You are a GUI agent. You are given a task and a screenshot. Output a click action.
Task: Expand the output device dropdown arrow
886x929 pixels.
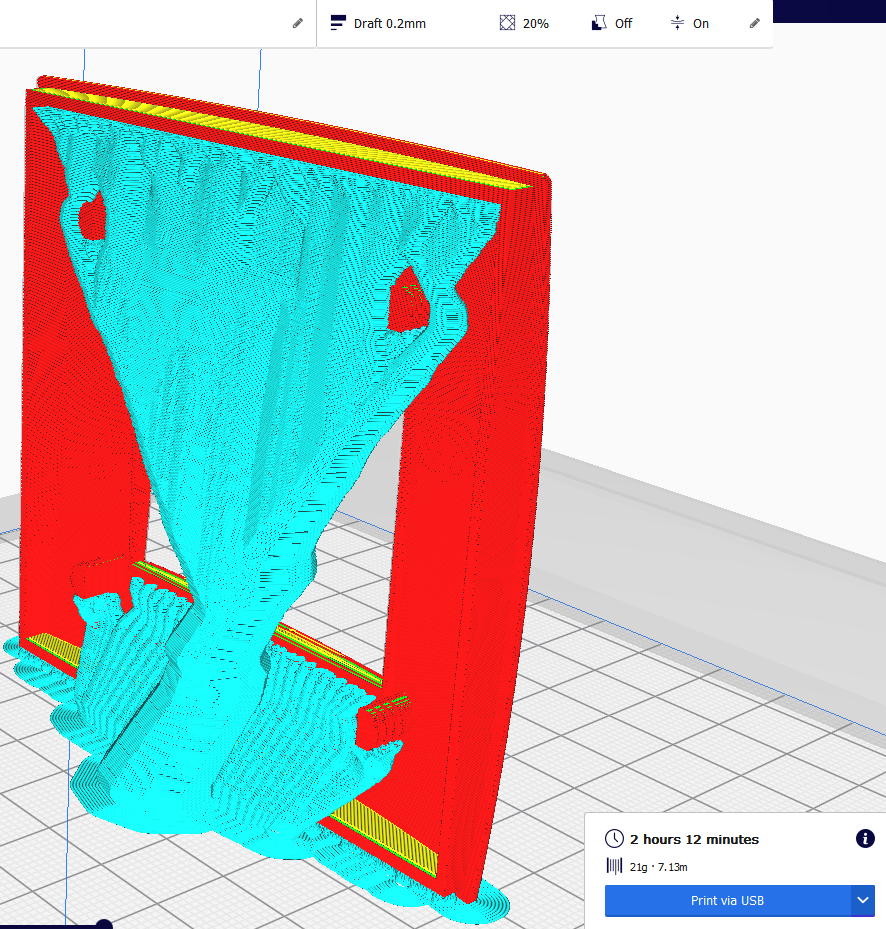tap(863, 901)
